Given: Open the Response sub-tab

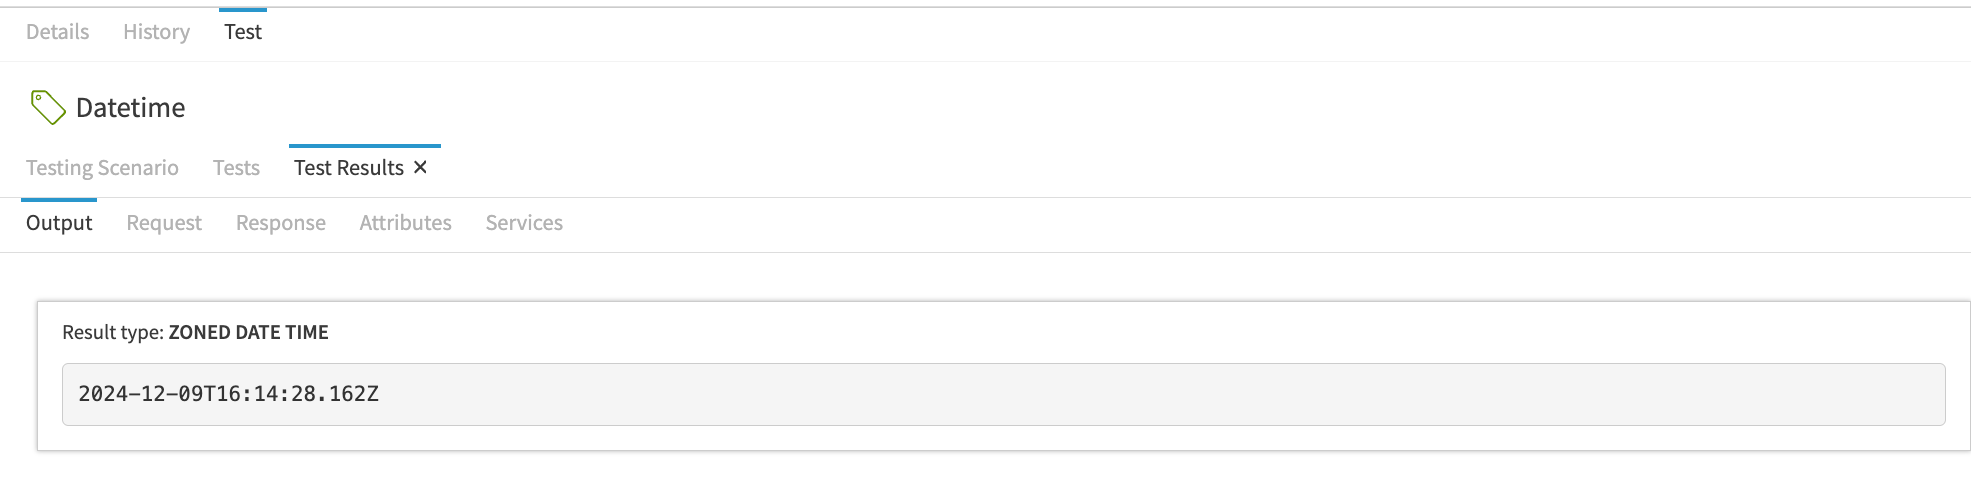Looking at the screenshot, I should coord(281,223).
